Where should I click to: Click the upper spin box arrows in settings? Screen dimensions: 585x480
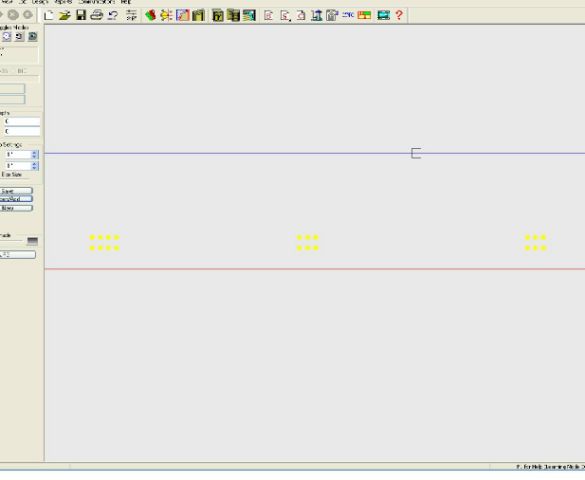coord(34,154)
